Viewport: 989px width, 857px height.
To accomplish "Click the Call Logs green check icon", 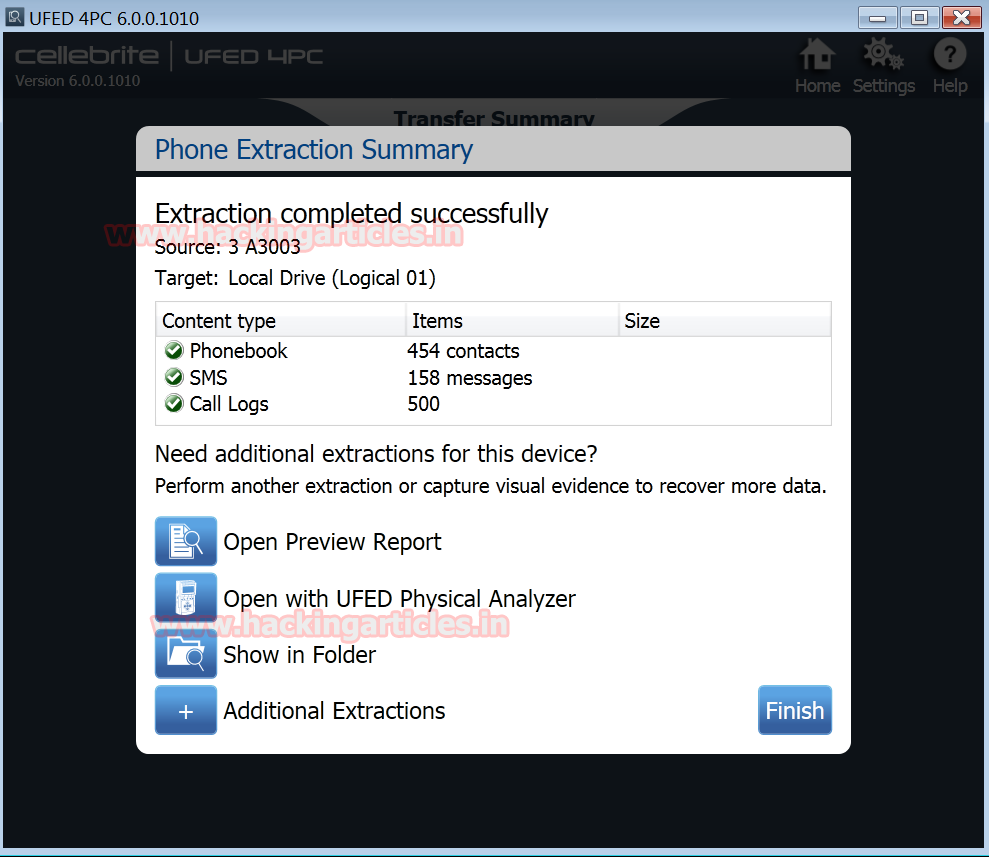I will (x=173, y=404).
